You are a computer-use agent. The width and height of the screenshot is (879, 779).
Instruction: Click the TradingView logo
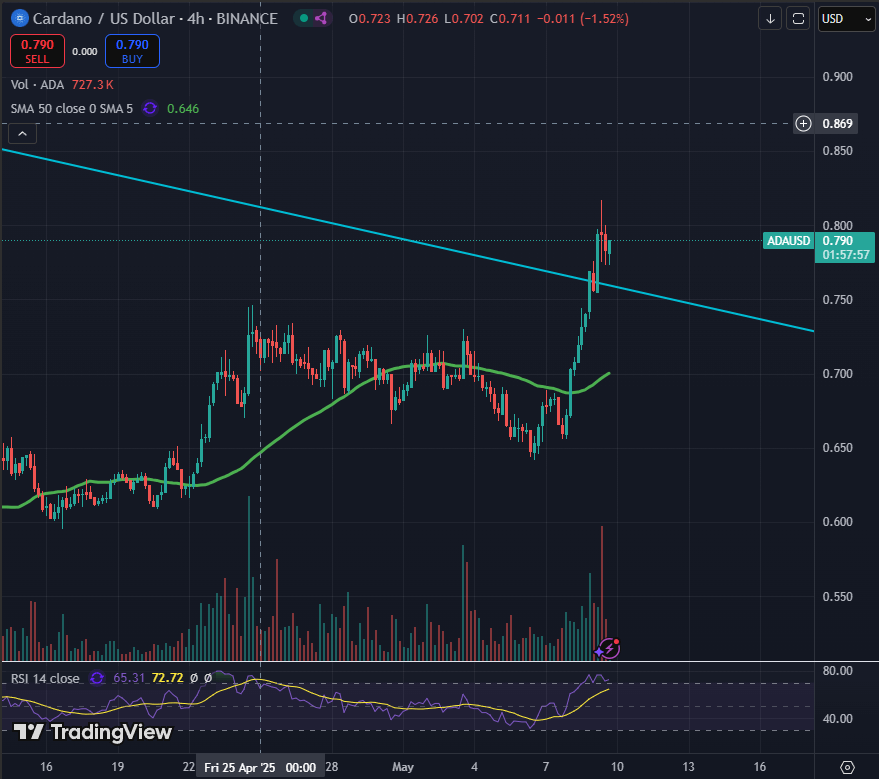(x=92, y=732)
